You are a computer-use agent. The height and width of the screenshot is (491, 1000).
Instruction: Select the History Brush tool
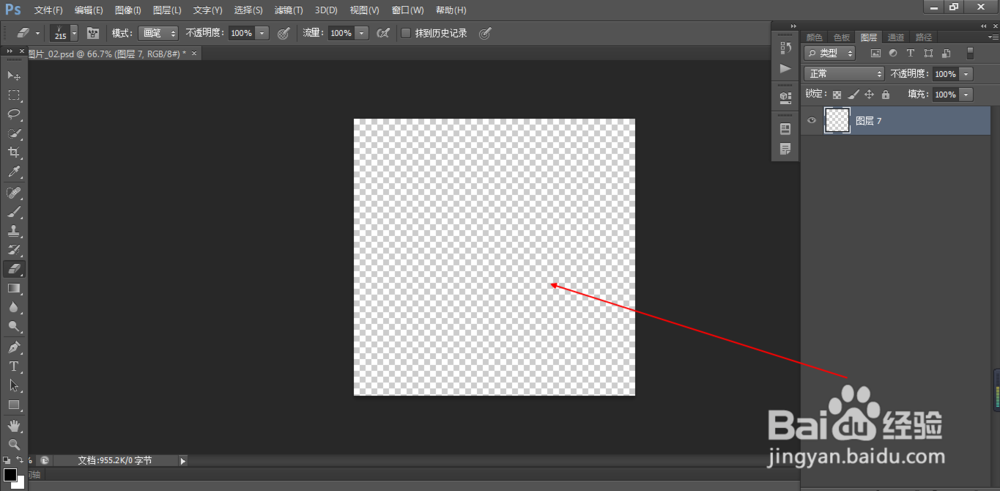(x=14, y=250)
